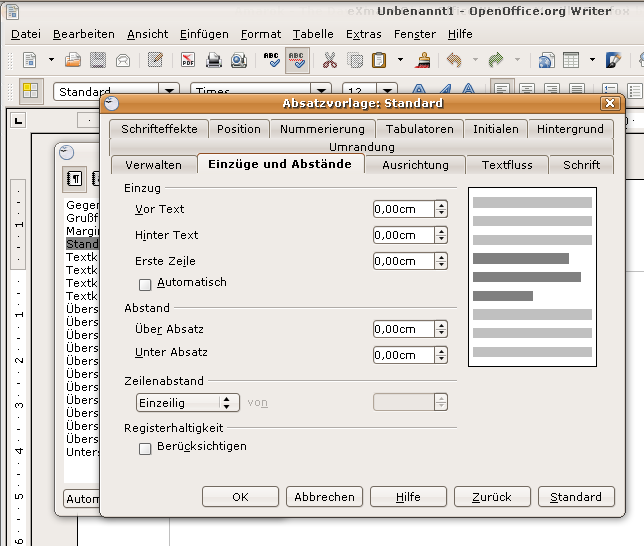Click the Spellcheck ABC icon
Image resolution: width=644 pixels, height=546 pixels.
click(271, 60)
